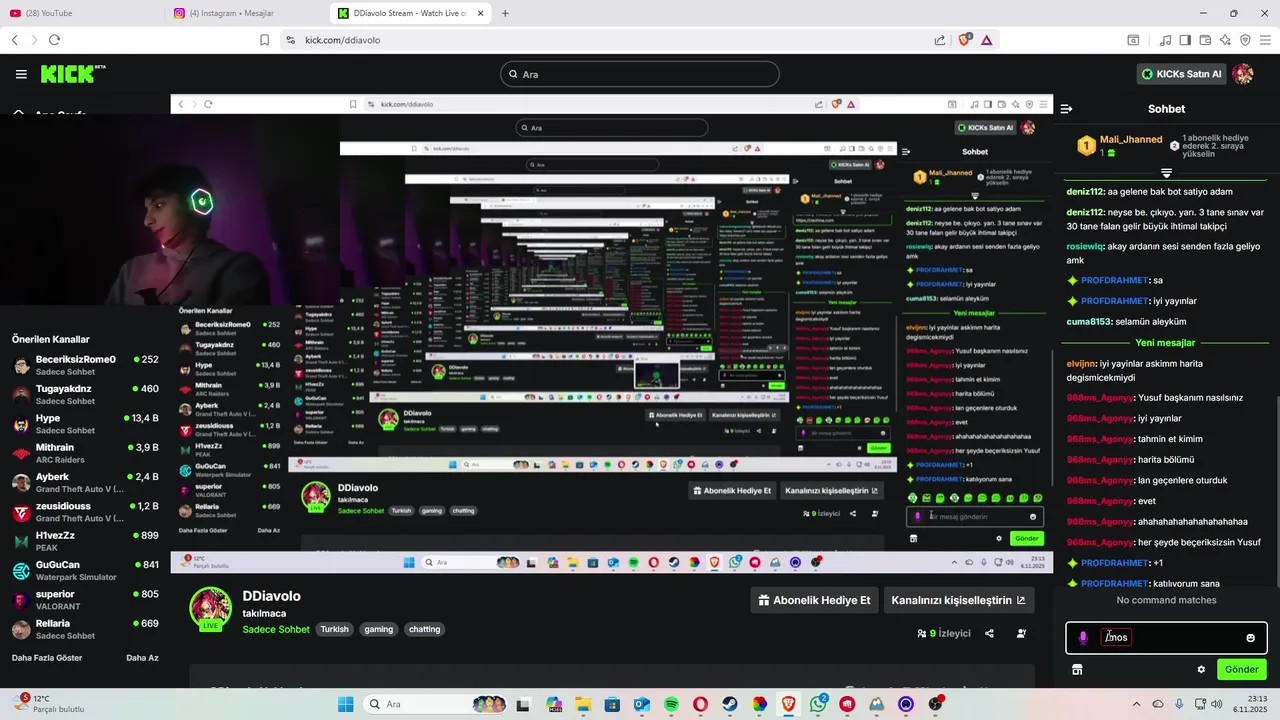The image size is (1280, 720).
Task: Click the DDiavolo streamer avatar
Action: 211,608
